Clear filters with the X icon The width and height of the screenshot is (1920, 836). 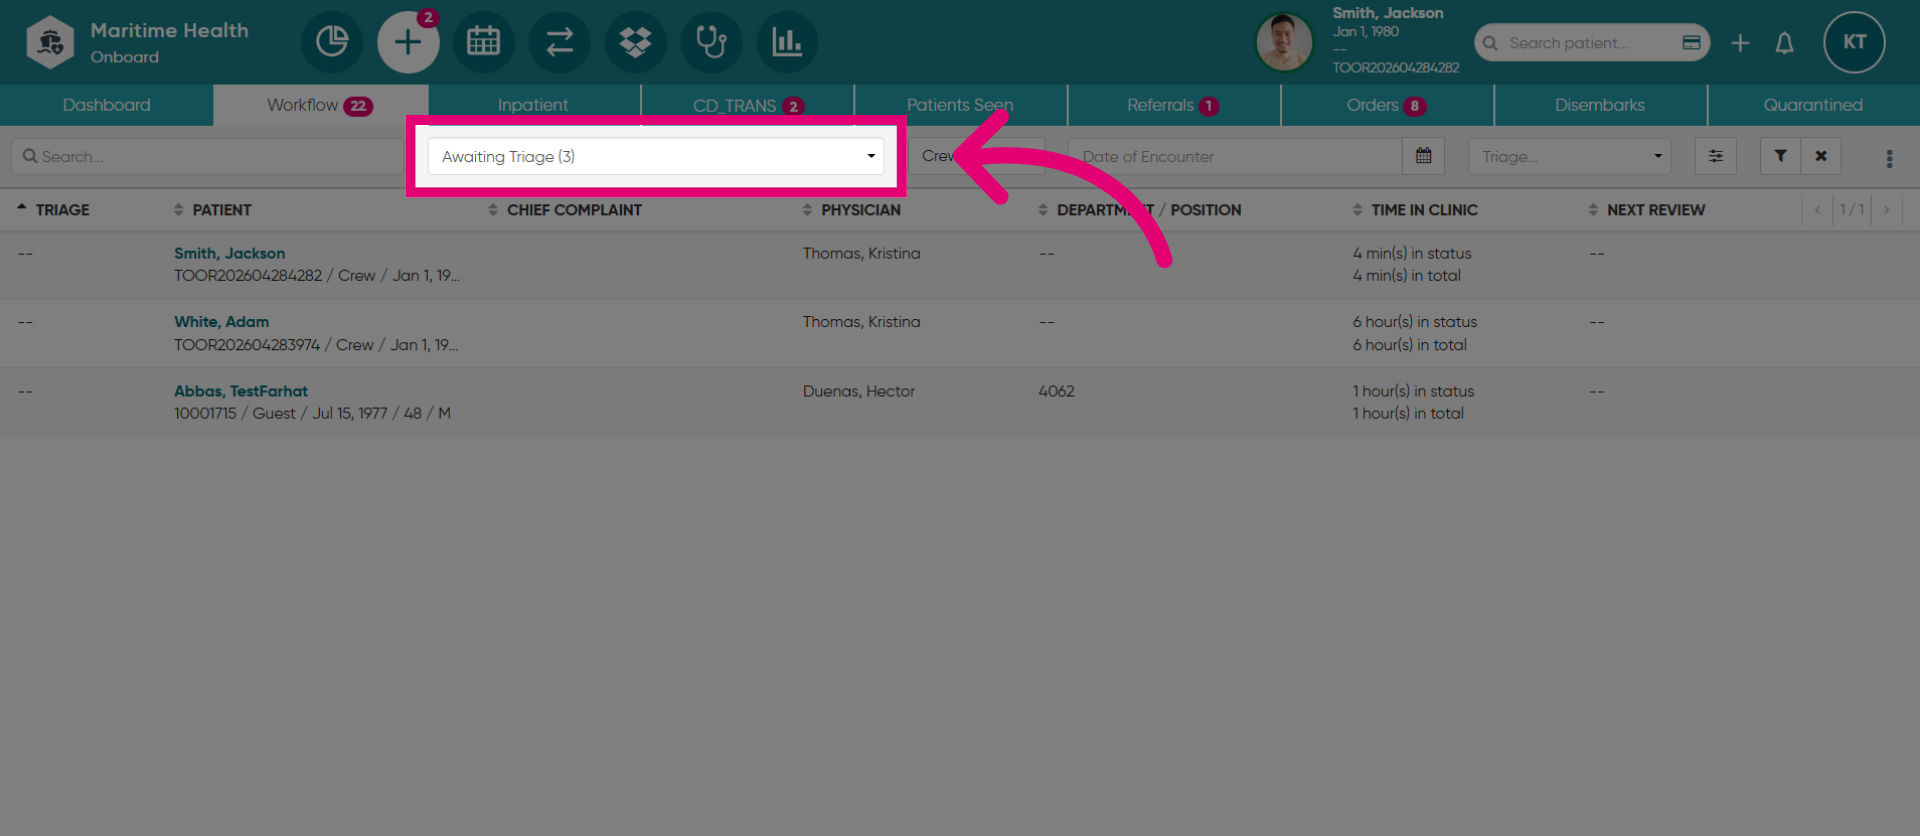[x=1821, y=156]
